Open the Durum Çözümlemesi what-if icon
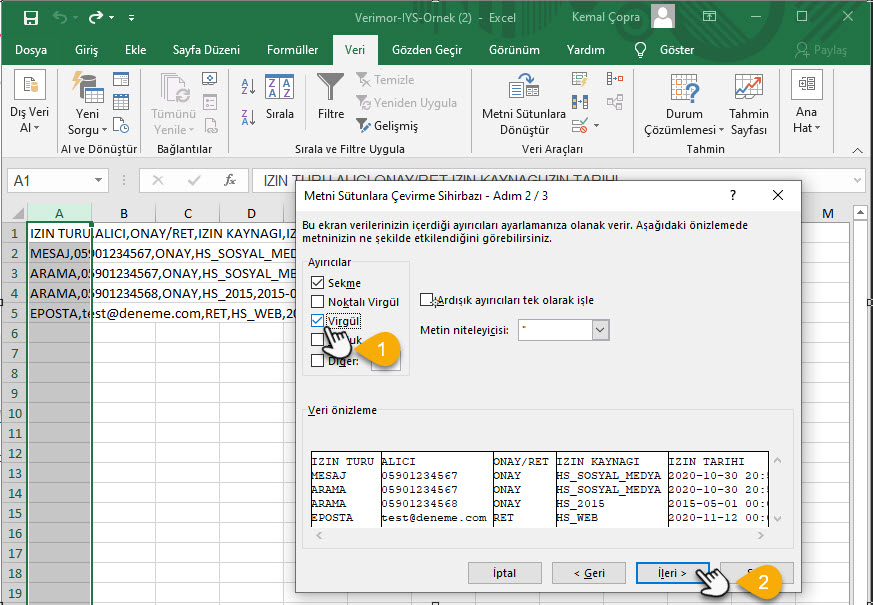The height and width of the screenshot is (605, 873). click(x=684, y=87)
